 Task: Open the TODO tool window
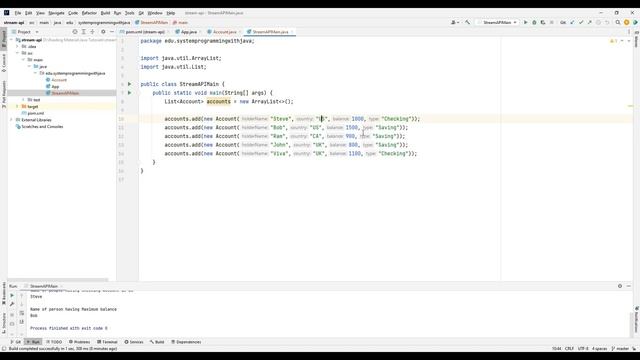54,342
